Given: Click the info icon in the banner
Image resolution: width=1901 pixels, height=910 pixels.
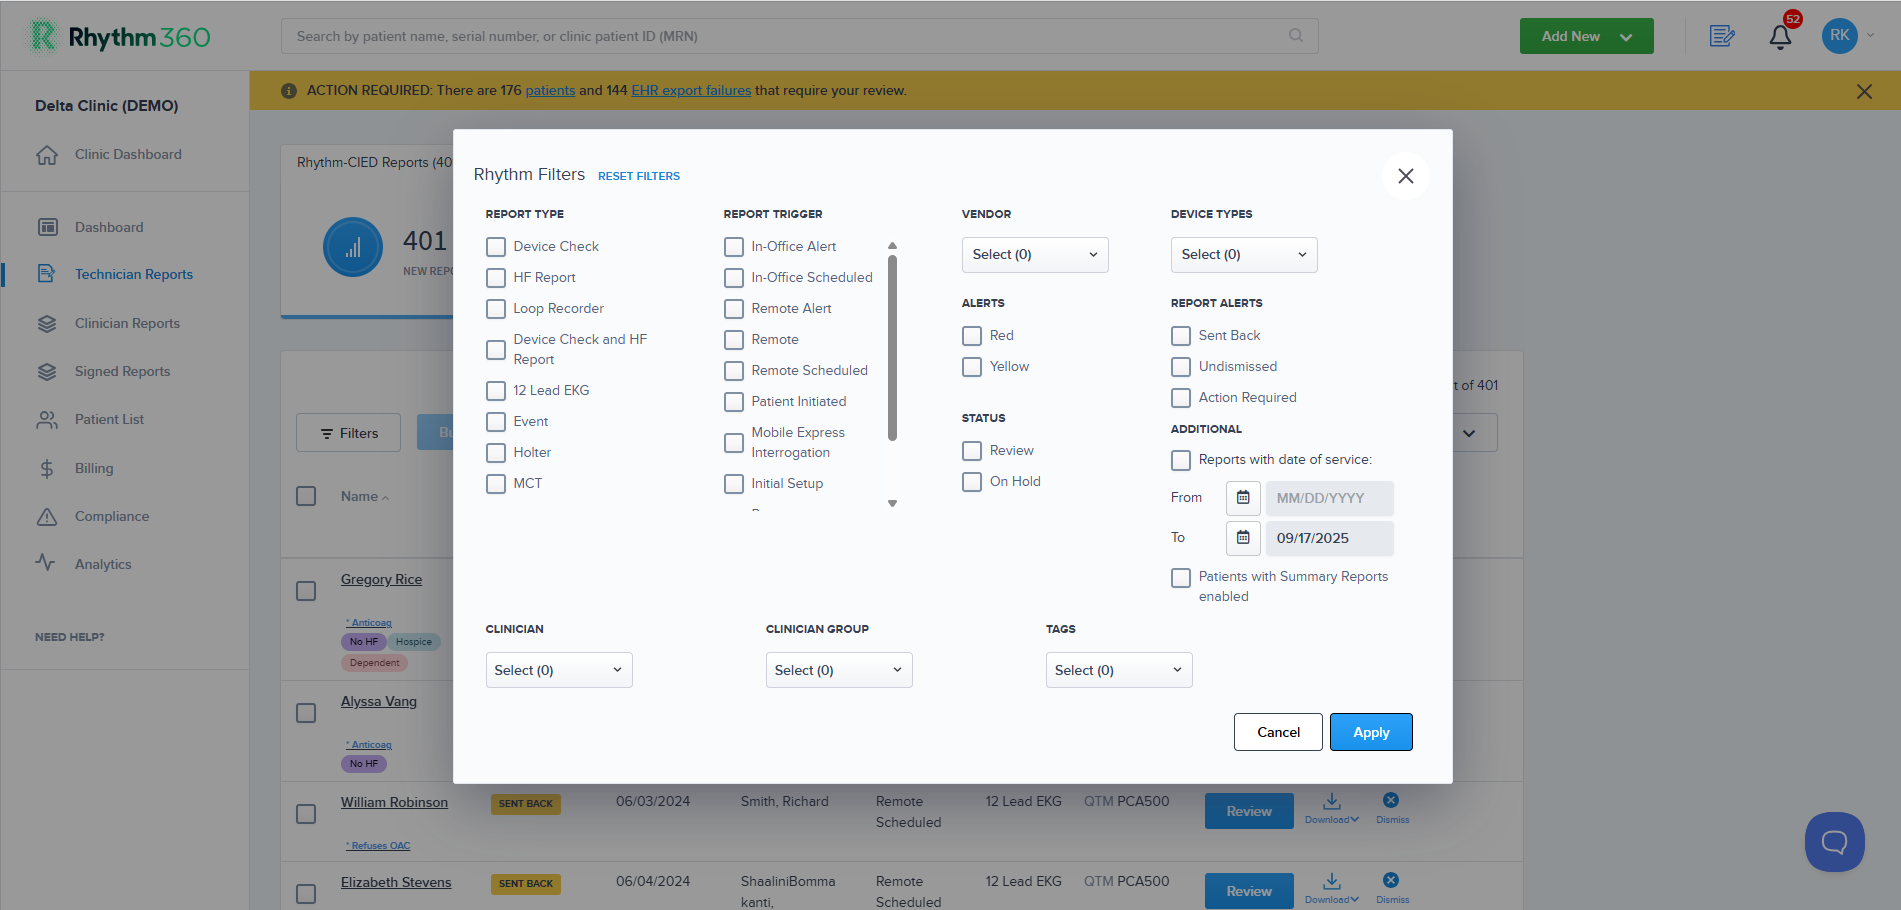Looking at the screenshot, I should point(289,91).
